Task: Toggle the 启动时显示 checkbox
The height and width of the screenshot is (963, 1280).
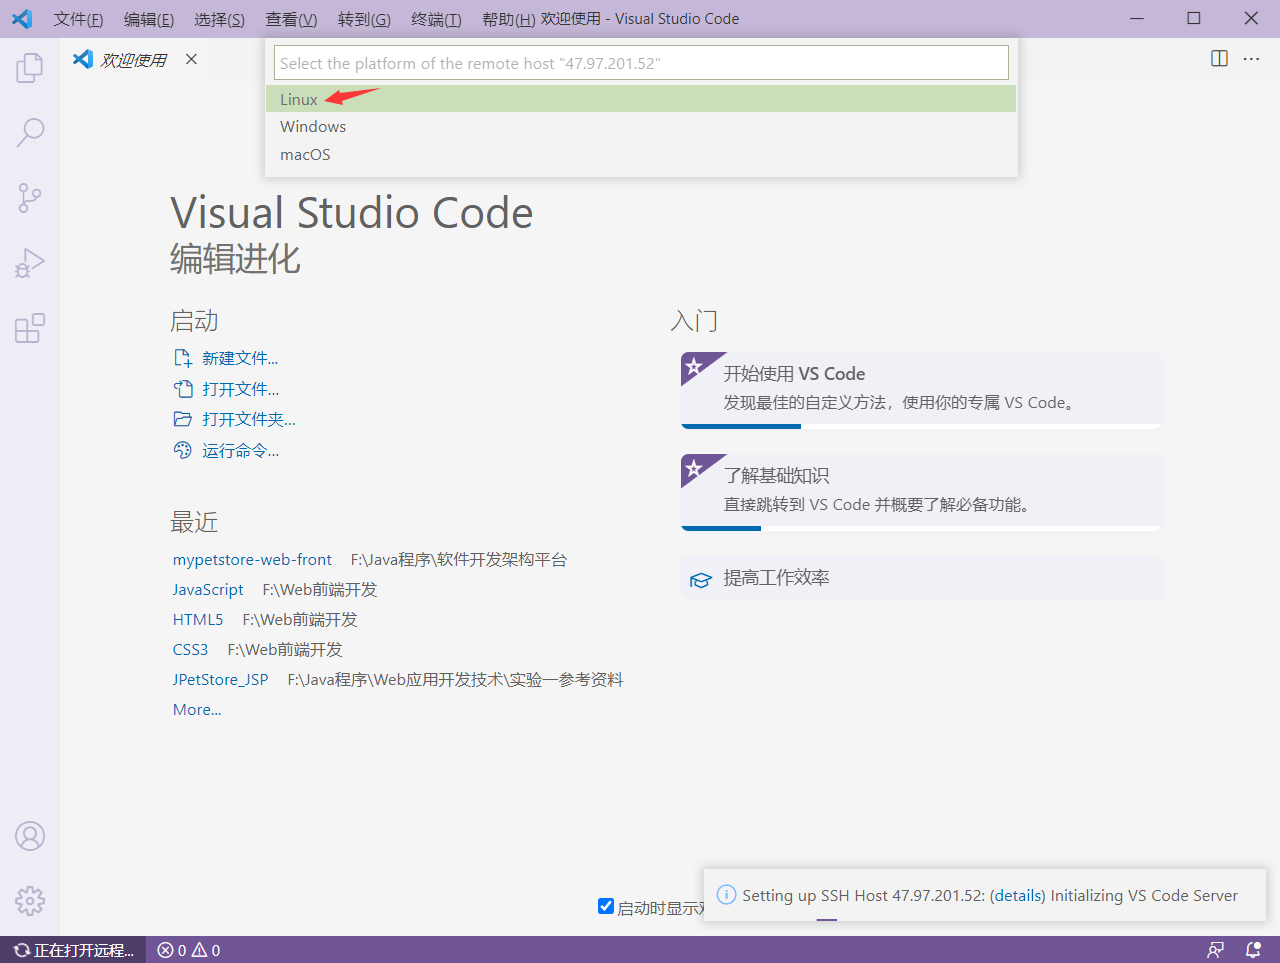Action: tap(605, 906)
